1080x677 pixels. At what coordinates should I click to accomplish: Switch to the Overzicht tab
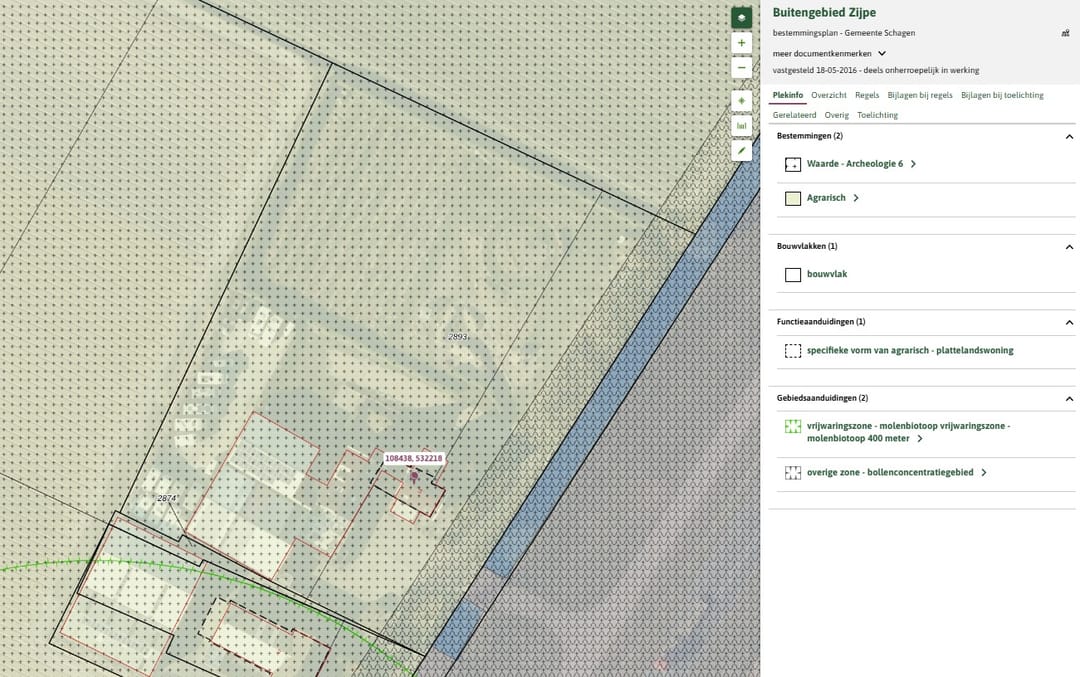click(829, 95)
